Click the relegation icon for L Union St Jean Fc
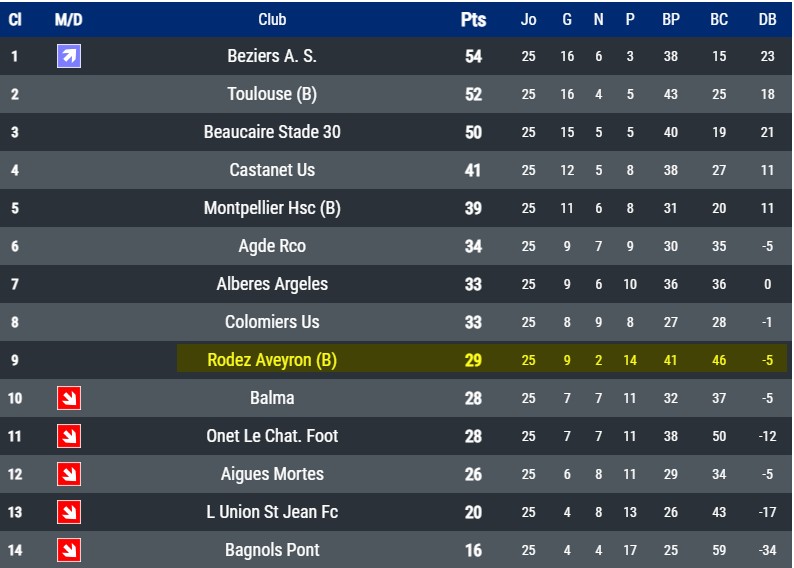 tap(69, 512)
